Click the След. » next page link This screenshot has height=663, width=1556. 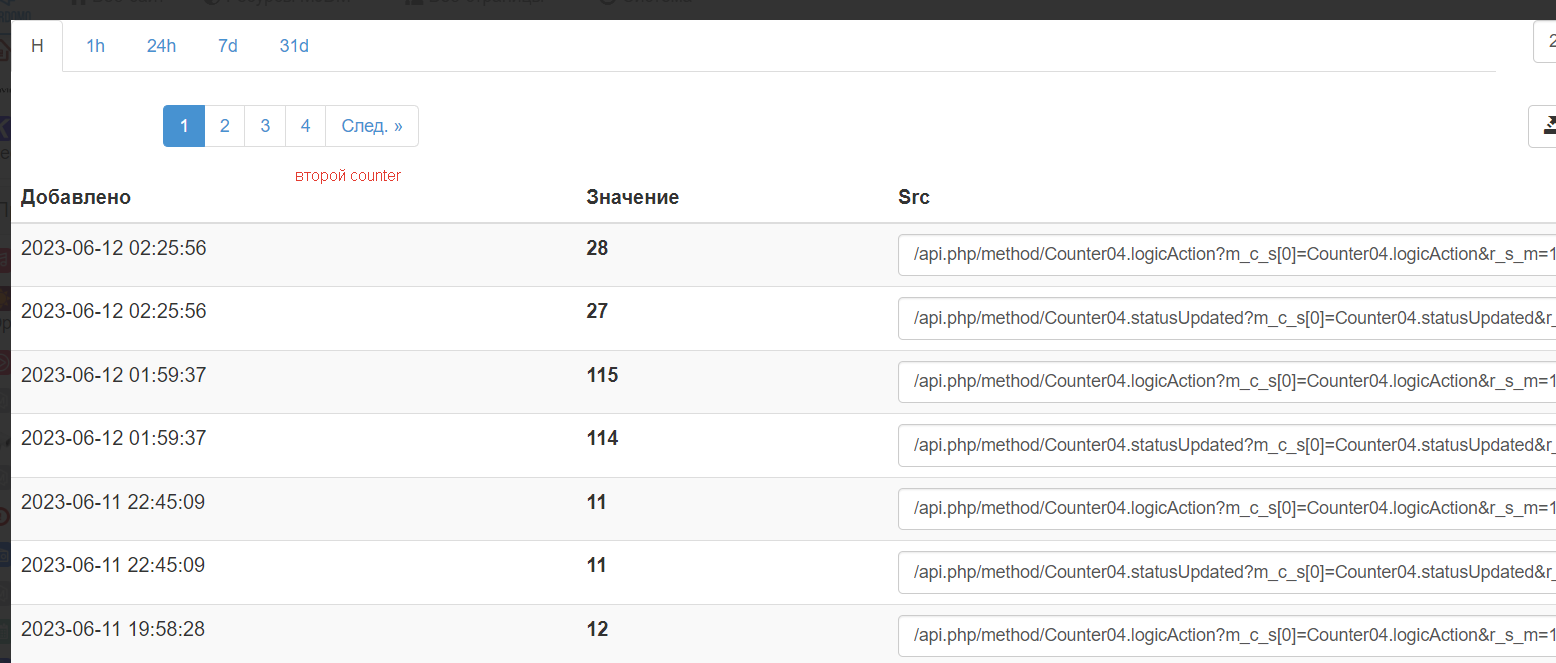click(372, 126)
